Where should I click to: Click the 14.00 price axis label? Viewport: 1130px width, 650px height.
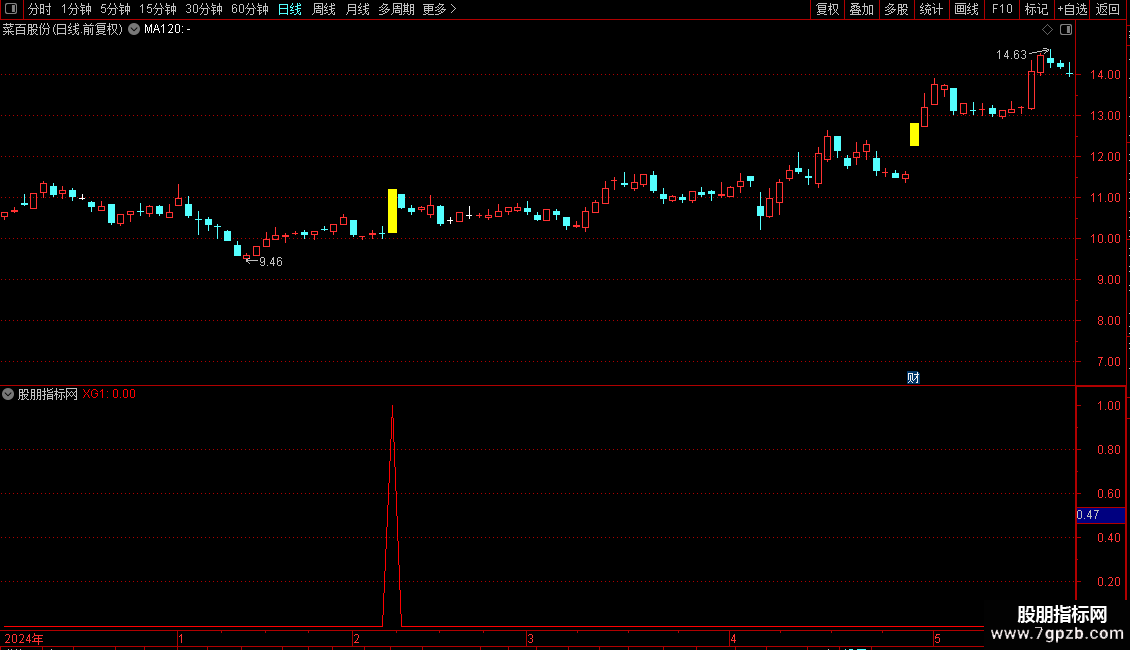click(x=1105, y=75)
